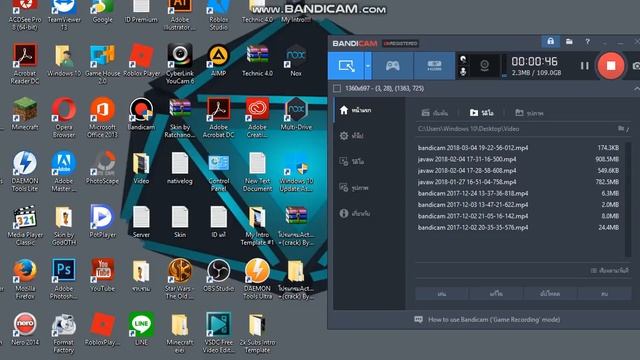The image size is (640, 360).
Task: Toggle the microphone icon in Bandicam
Action: click(463, 72)
